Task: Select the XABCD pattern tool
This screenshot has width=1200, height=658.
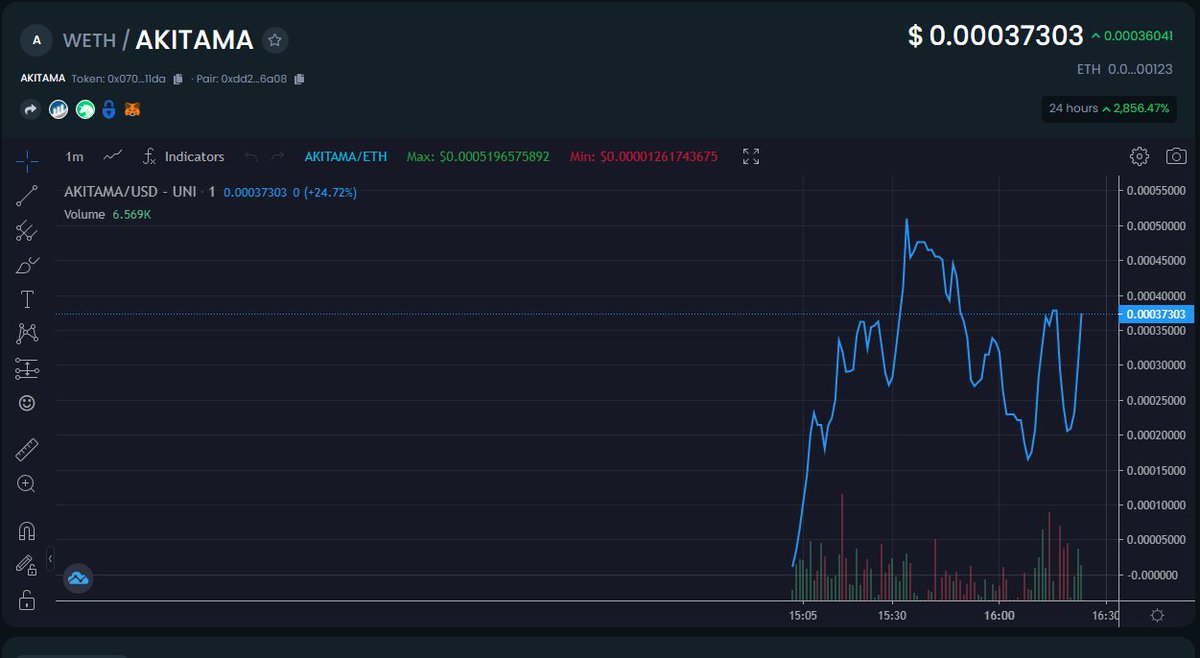Action: (x=27, y=334)
